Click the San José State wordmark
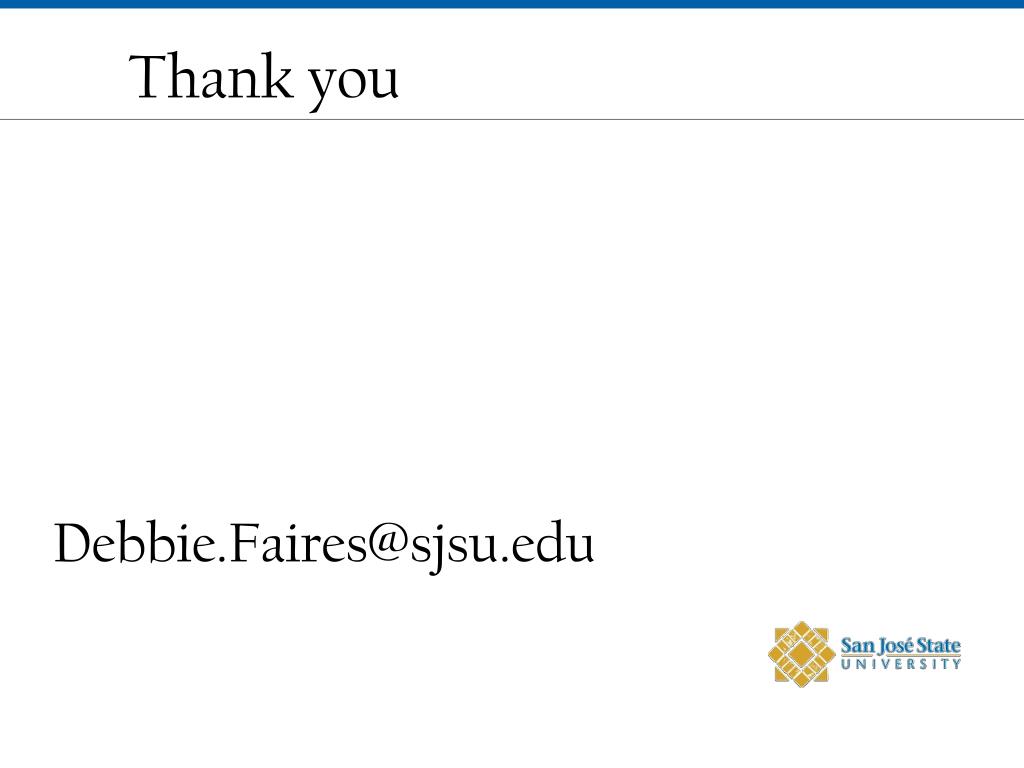 [x=901, y=647]
